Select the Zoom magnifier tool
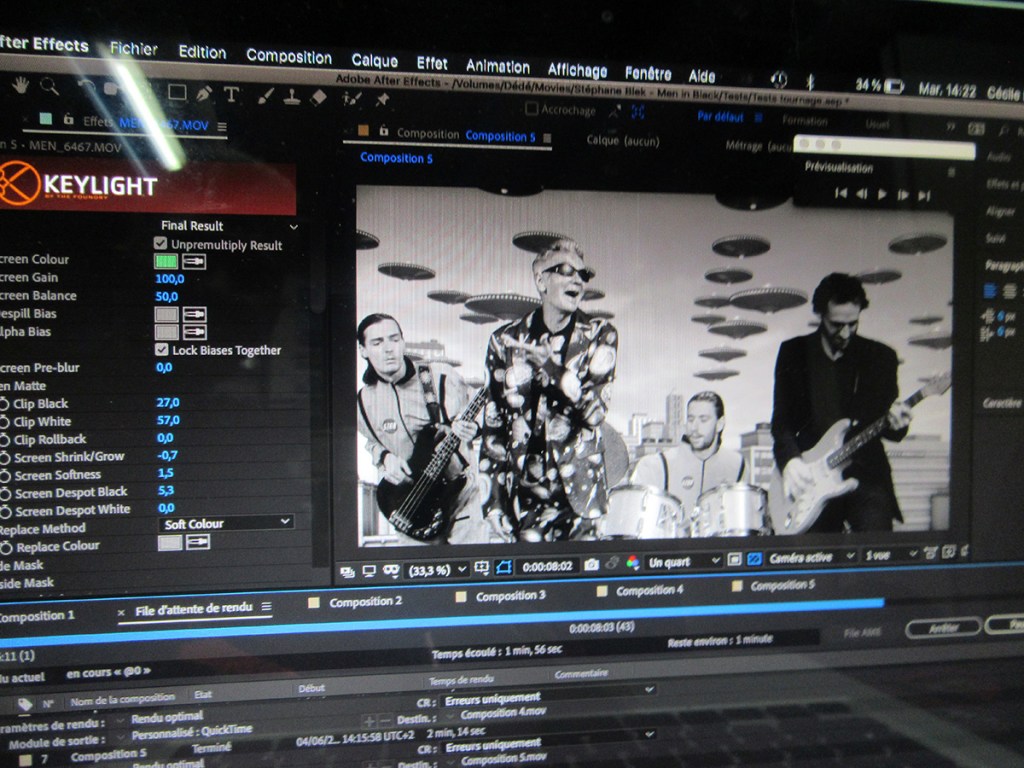Viewport: 1024px width, 768px height. (x=49, y=86)
